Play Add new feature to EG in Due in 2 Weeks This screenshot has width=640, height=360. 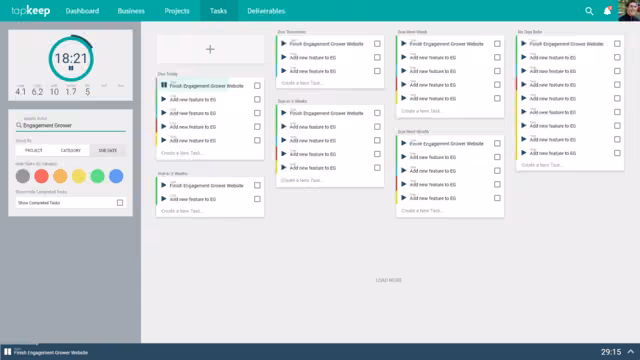click(164, 199)
